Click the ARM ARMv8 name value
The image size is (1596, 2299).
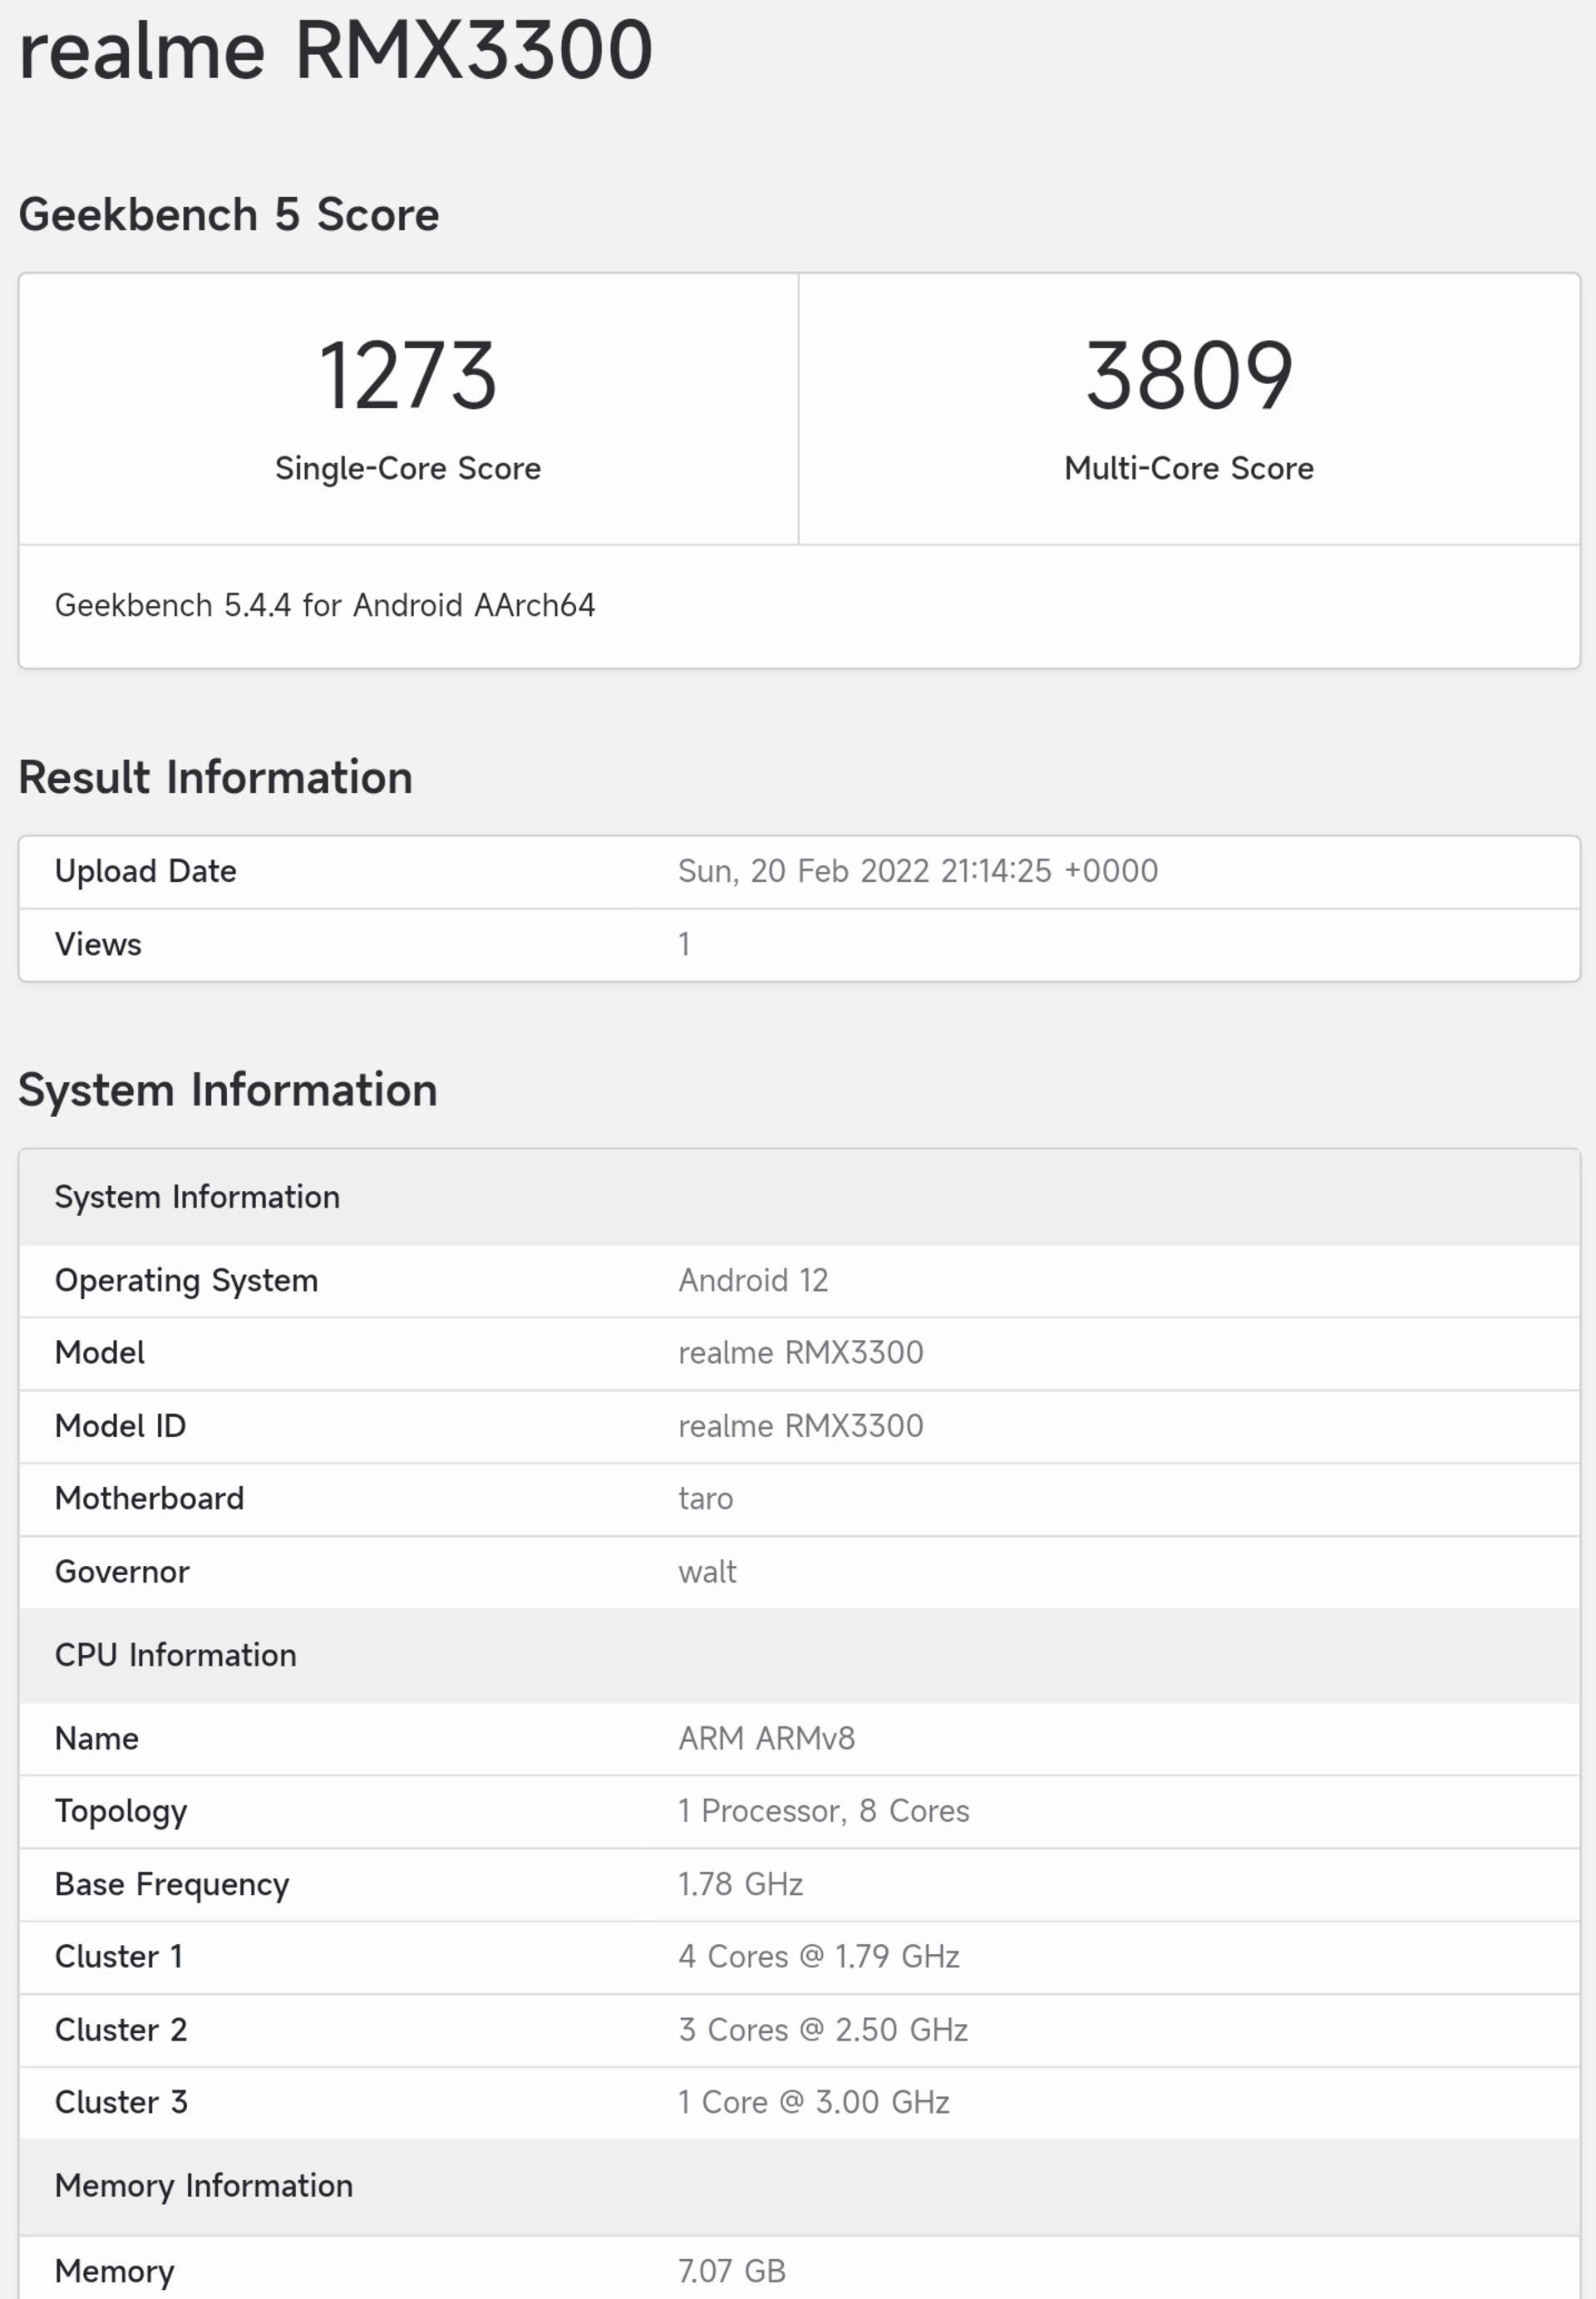click(x=766, y=1738)
